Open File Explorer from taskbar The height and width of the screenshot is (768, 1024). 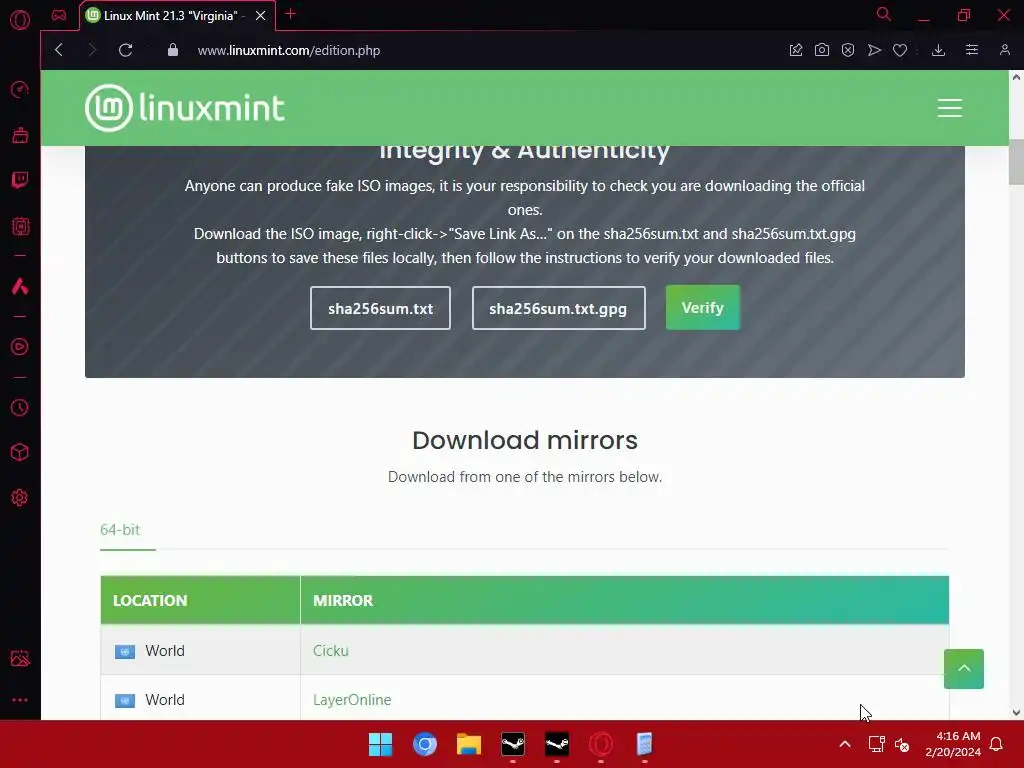tap(468, 744)
